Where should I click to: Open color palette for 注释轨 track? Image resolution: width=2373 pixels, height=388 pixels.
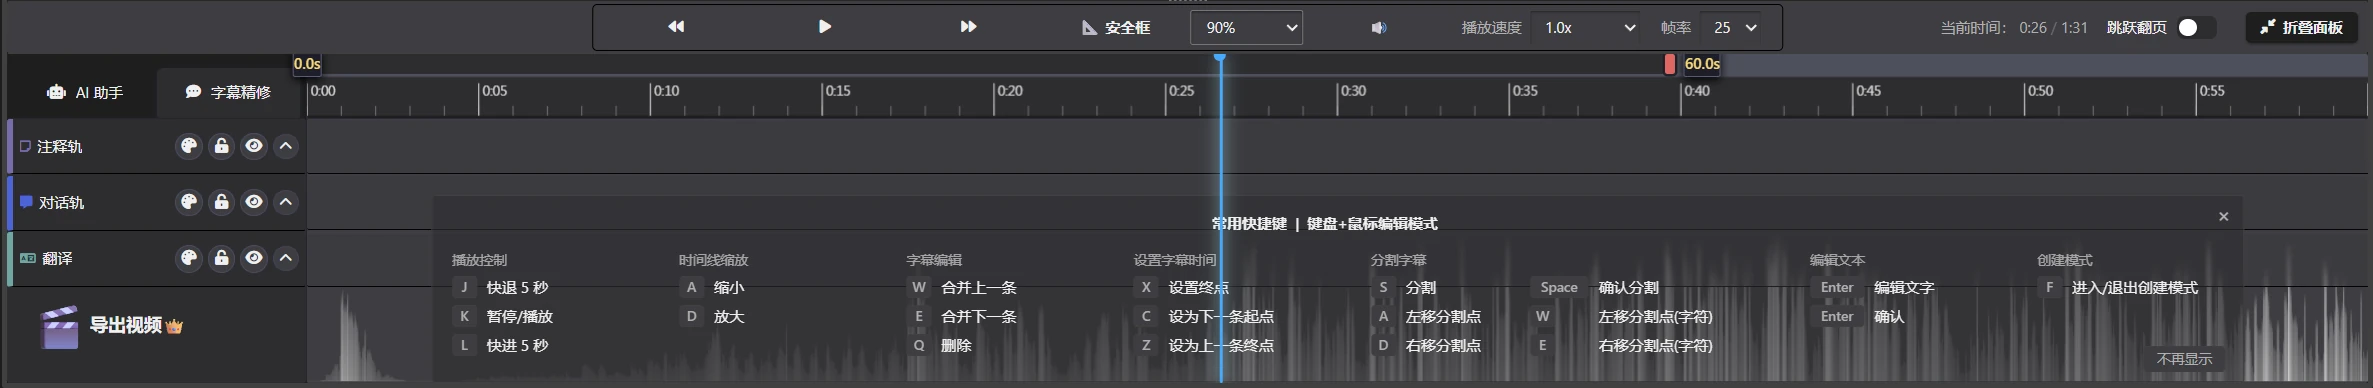coord(188,146)
